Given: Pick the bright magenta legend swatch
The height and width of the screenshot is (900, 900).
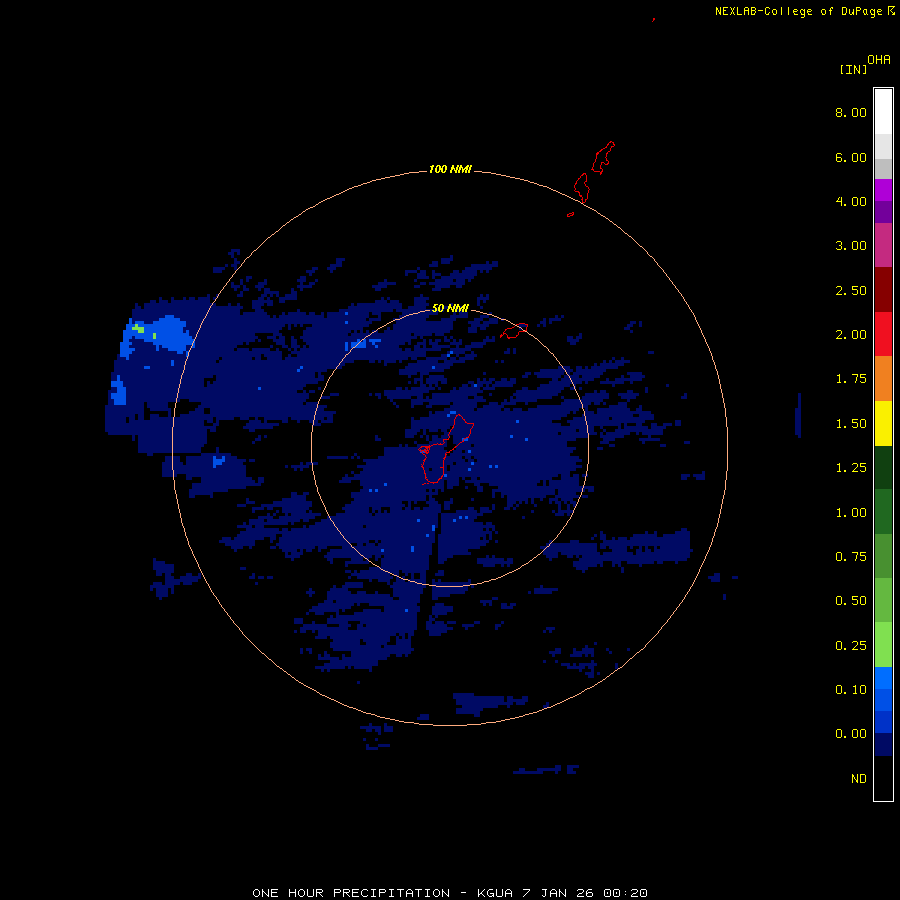Looking at the screenshot, I should 883,190.
